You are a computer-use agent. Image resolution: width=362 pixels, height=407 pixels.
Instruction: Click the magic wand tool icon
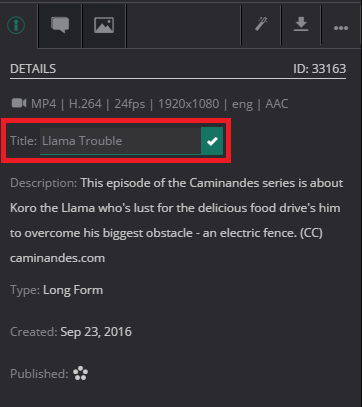pos(261,25)
